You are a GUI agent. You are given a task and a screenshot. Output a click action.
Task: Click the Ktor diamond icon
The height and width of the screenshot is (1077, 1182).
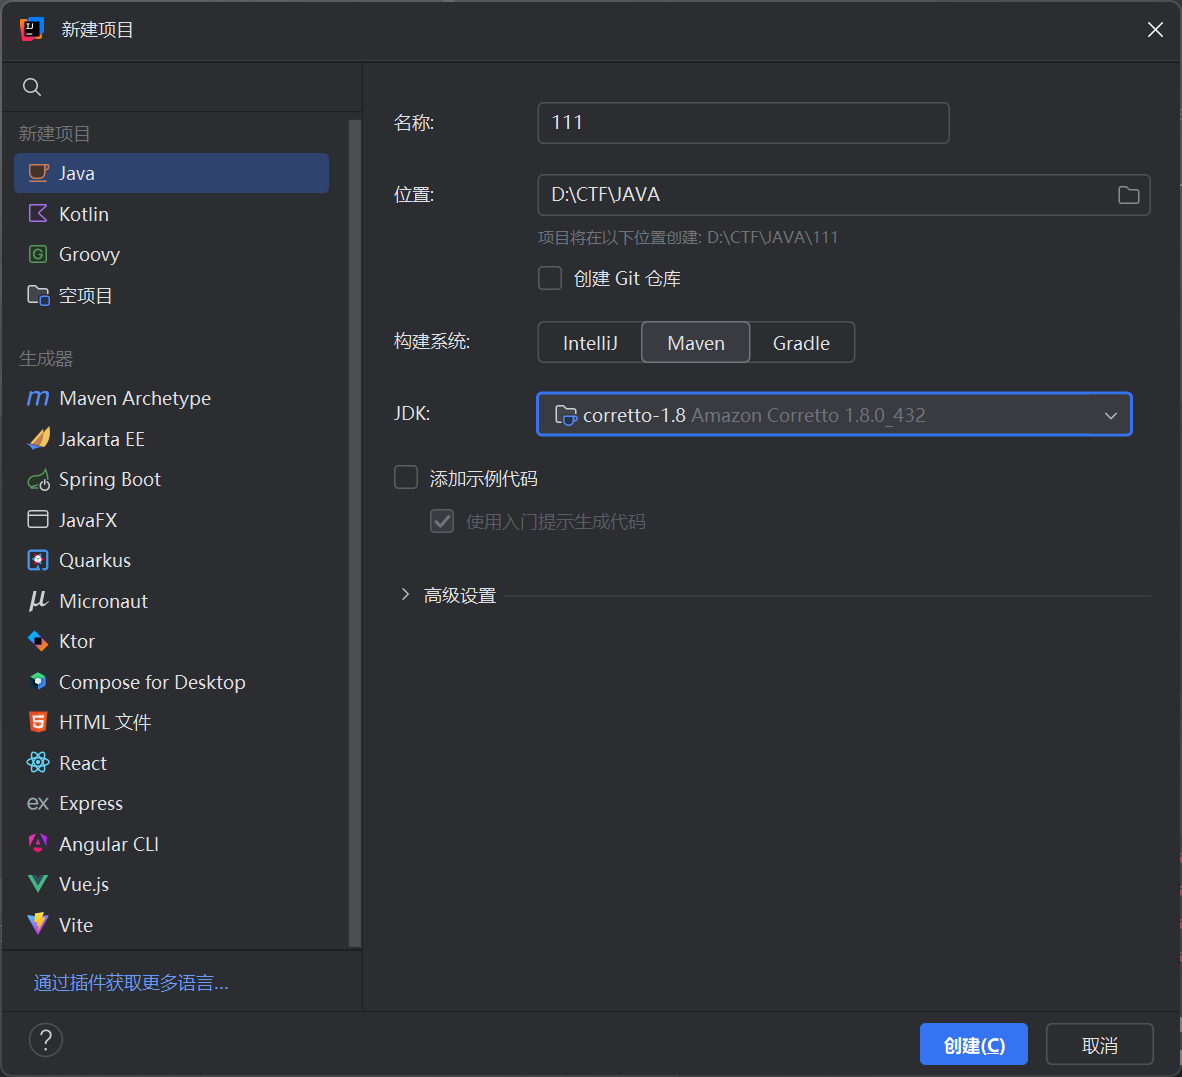38,641
